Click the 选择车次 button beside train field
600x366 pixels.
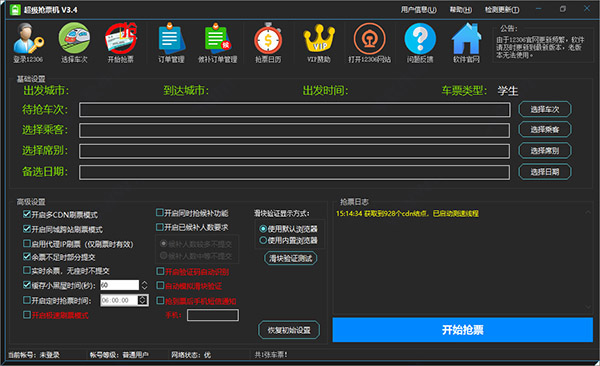point(545,109)
